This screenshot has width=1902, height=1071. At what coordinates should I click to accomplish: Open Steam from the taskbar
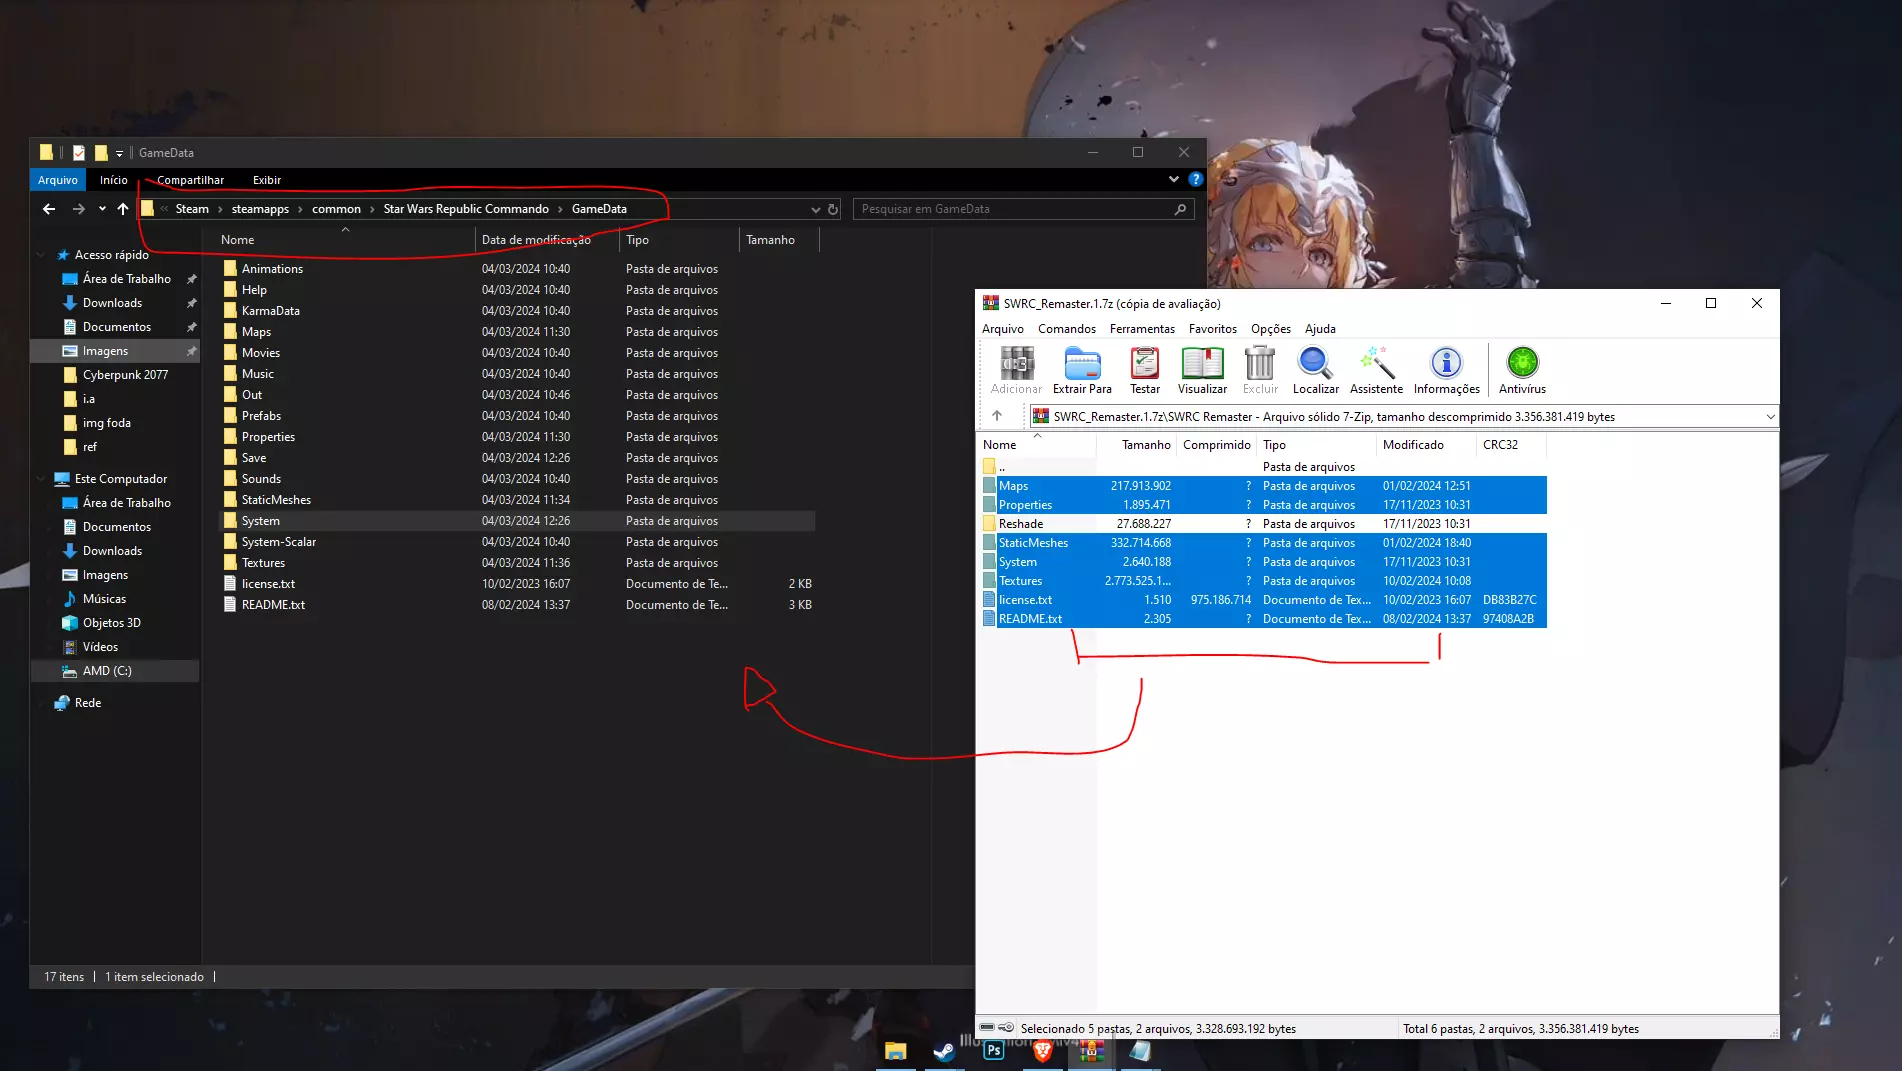point(943,1051)
